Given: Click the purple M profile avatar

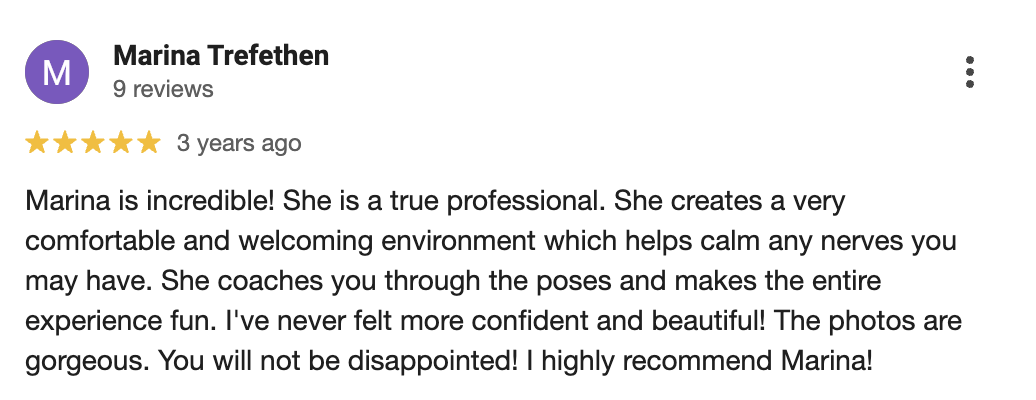Looking at the screenshot, I should coord(57,72).
